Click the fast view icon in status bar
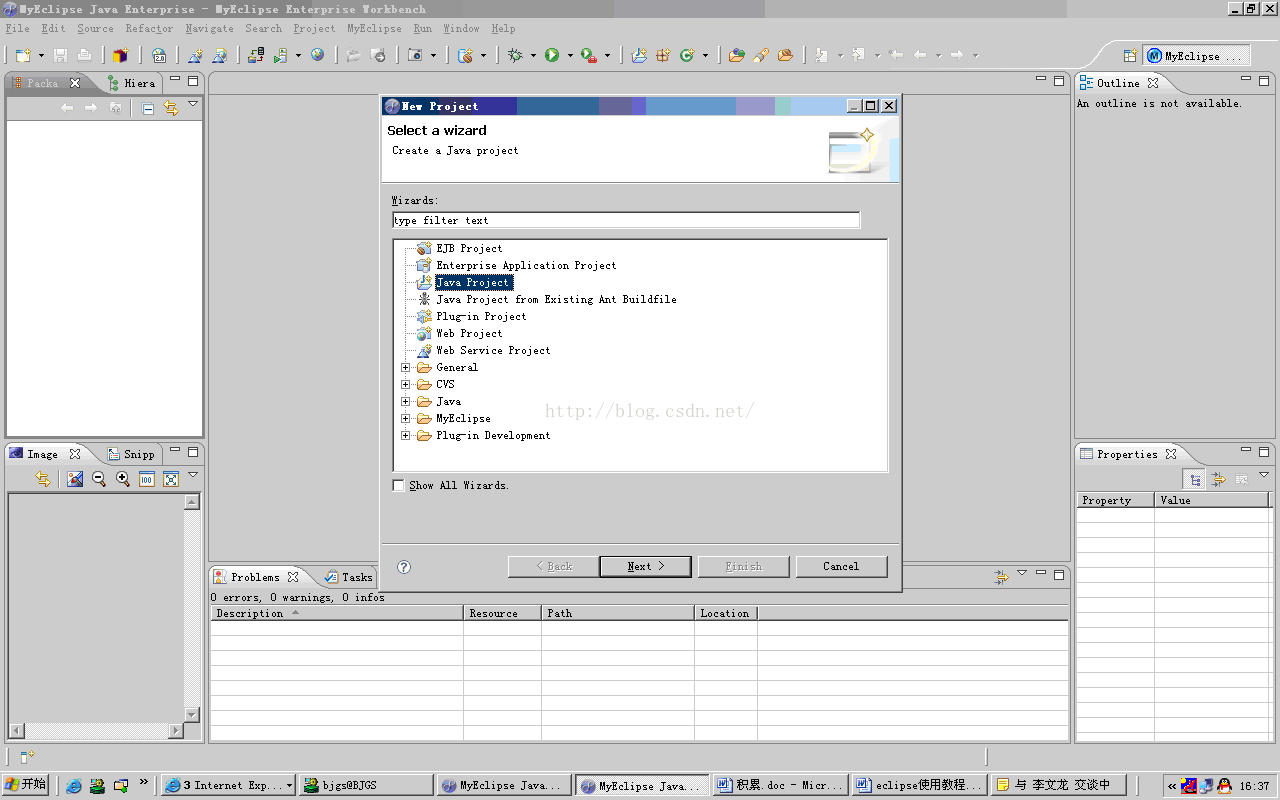This screenshot has height=800, width=1280. [x=27, y=757]
